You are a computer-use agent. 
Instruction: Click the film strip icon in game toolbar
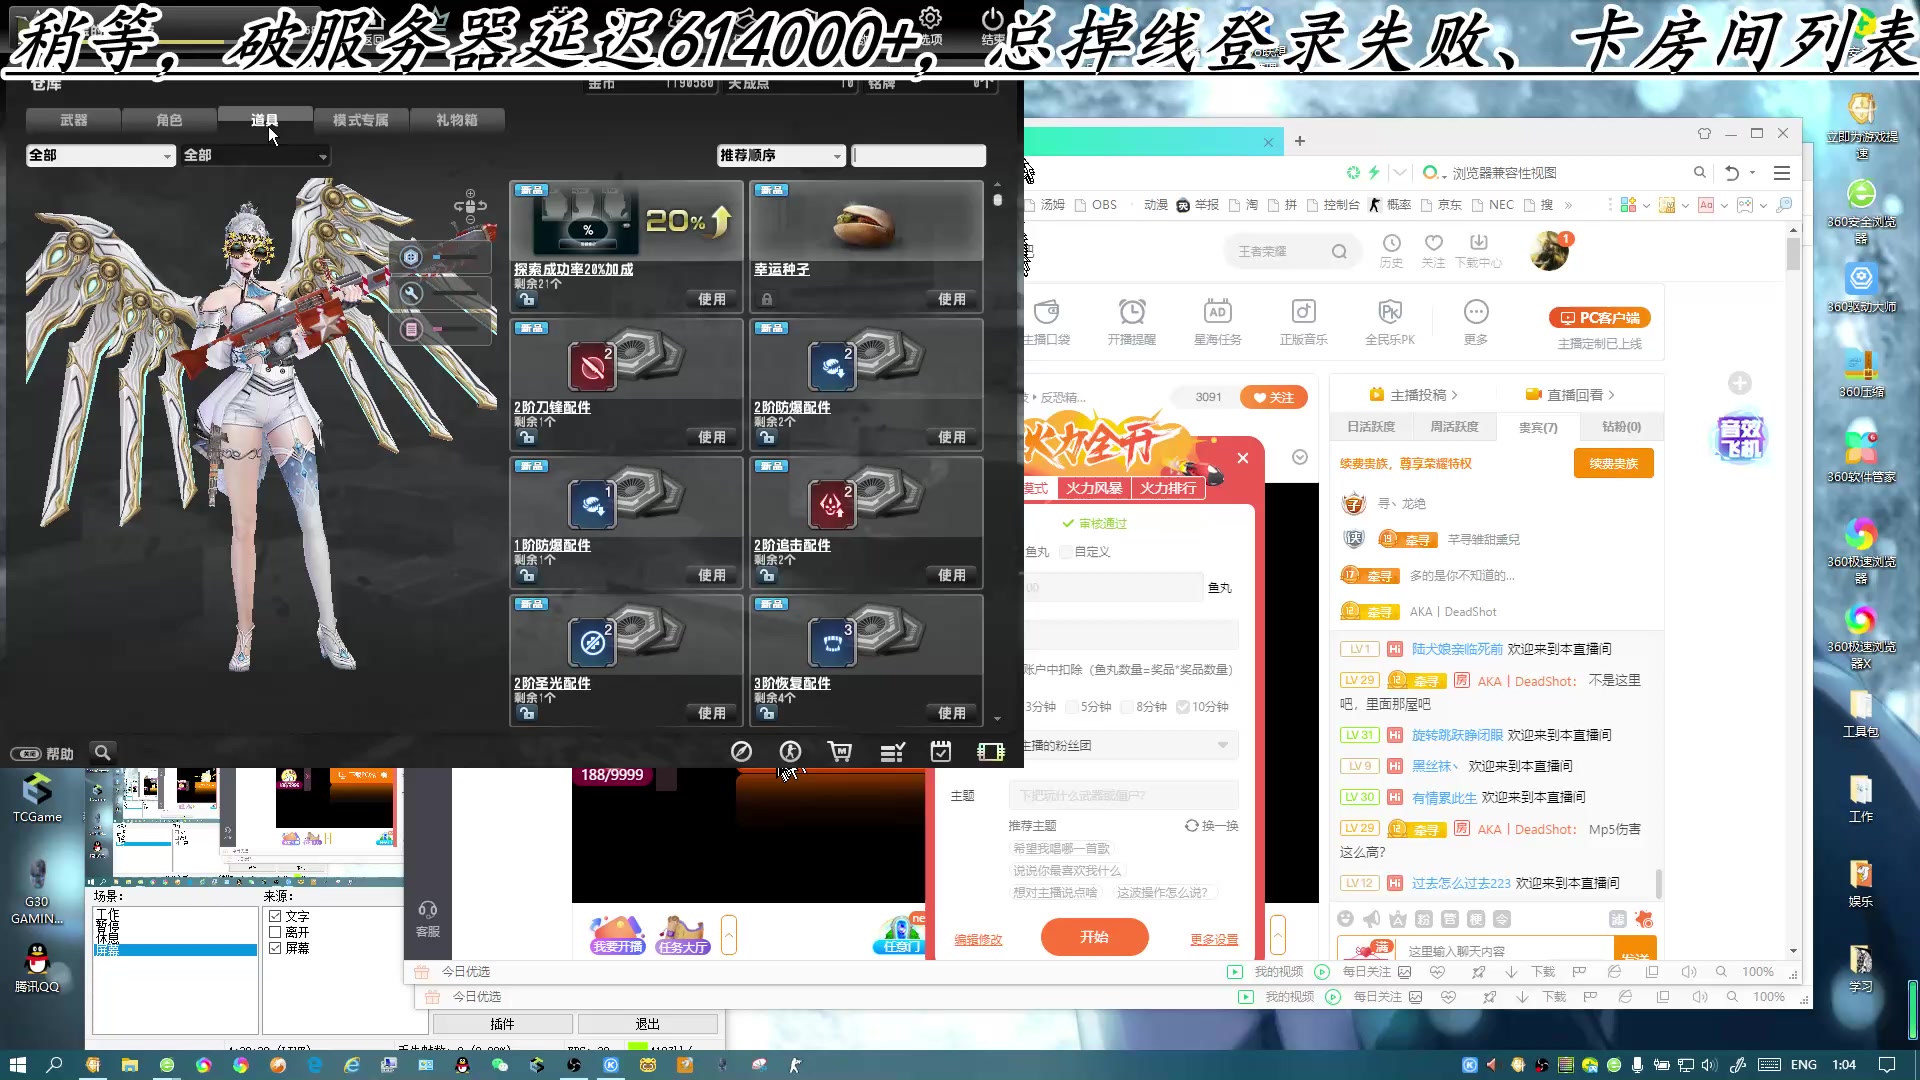coord(990,752)
